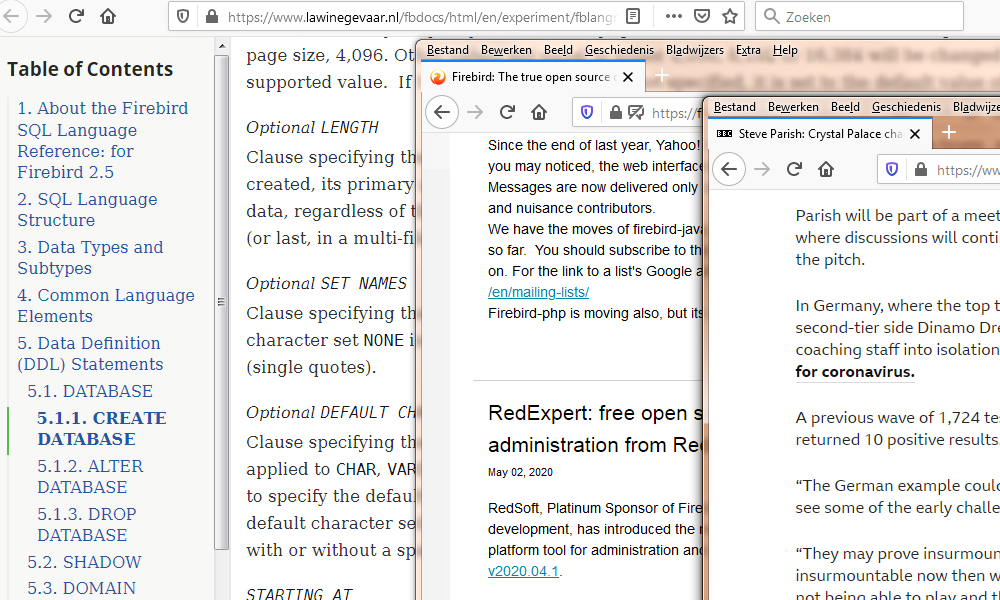The height and width of the screenshot is (600, 1000).
Task: Open Beeld menu in Steve Parish window
Action: click(845, 106)
